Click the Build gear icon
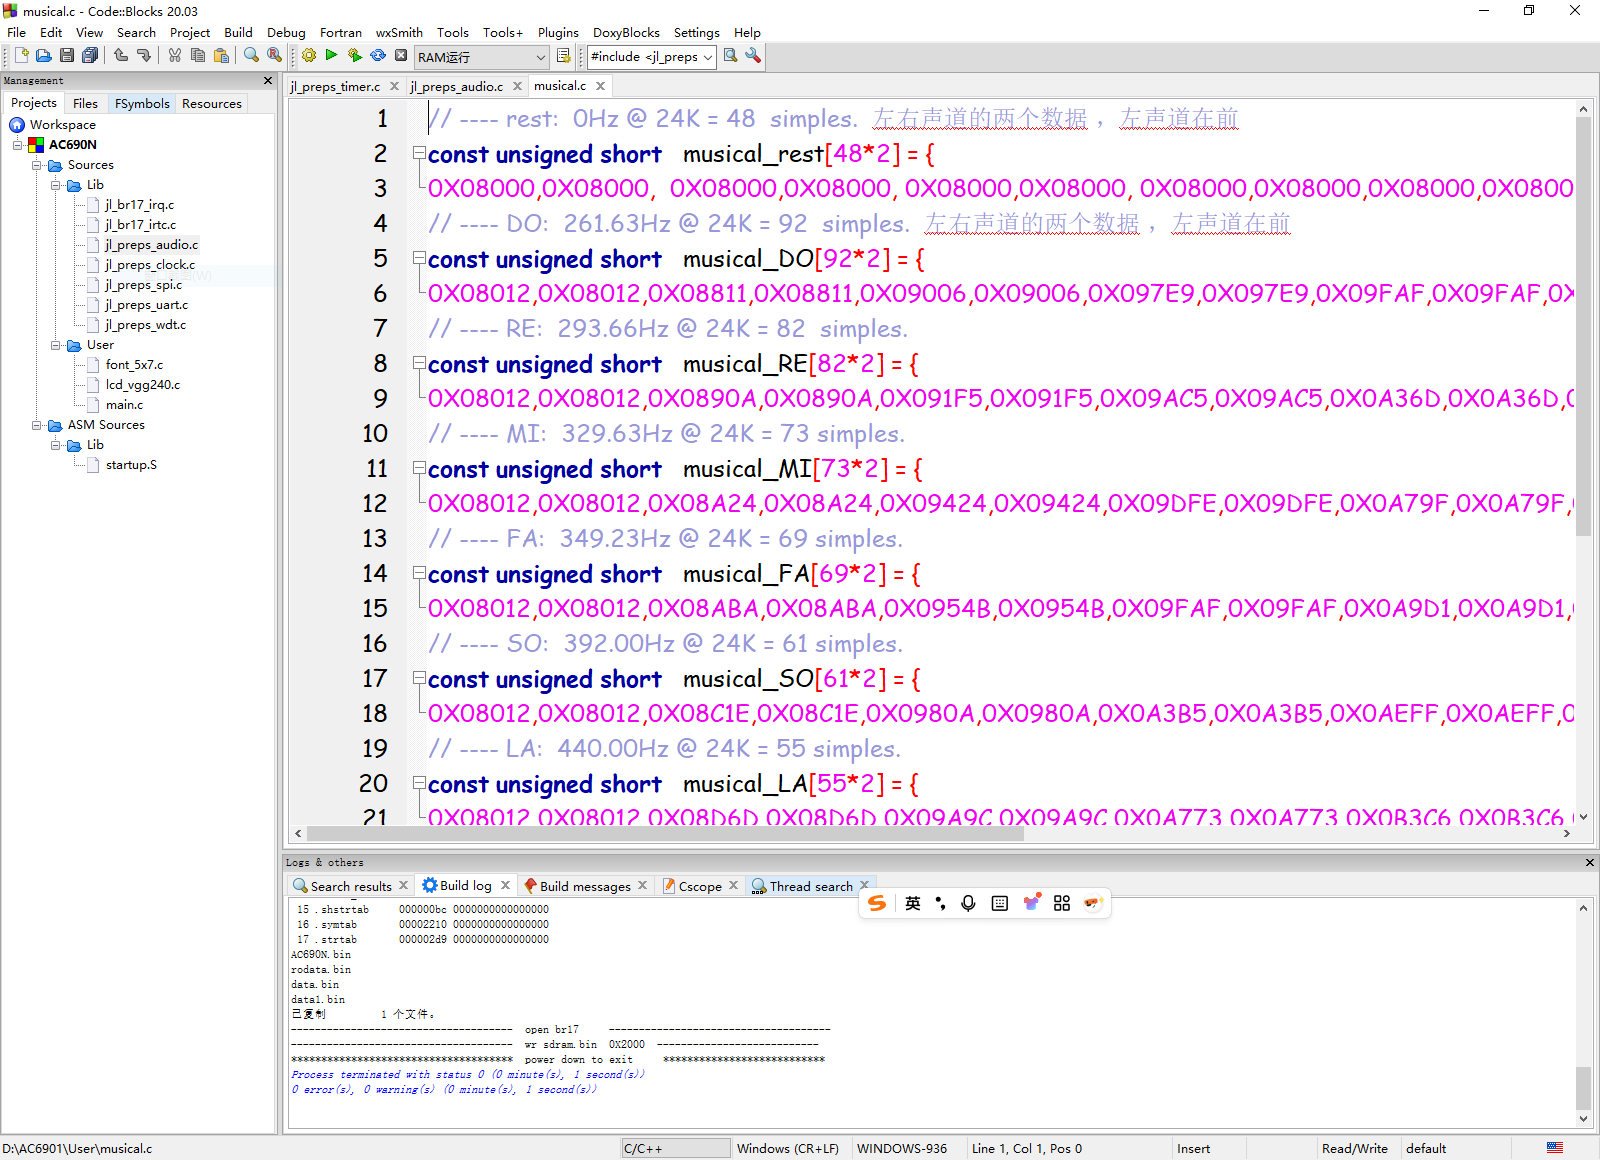The height and width of the screenshot is (1160, 1600). 309,56
